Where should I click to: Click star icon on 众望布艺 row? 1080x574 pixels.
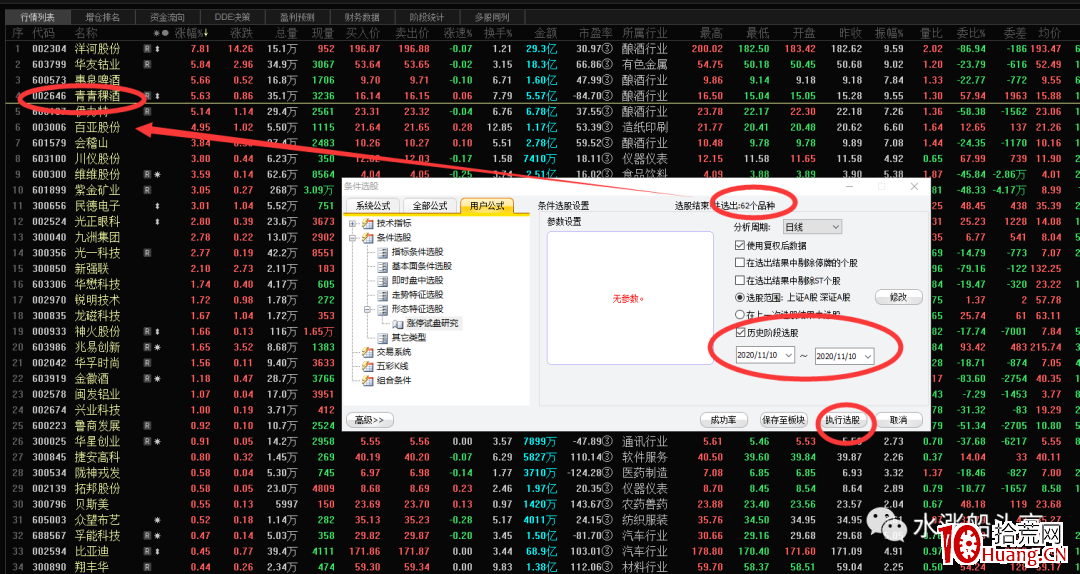158,520
